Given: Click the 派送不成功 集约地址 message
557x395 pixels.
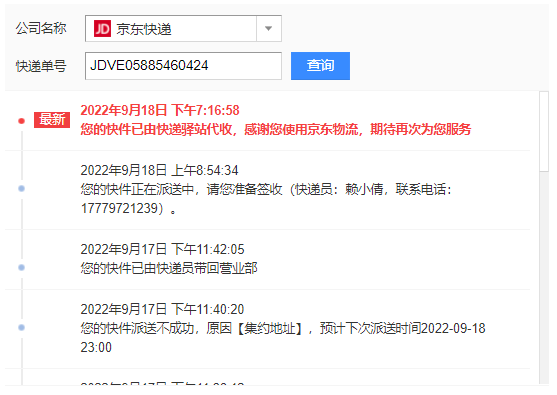Looking at the screenshot, I should 283,337.
